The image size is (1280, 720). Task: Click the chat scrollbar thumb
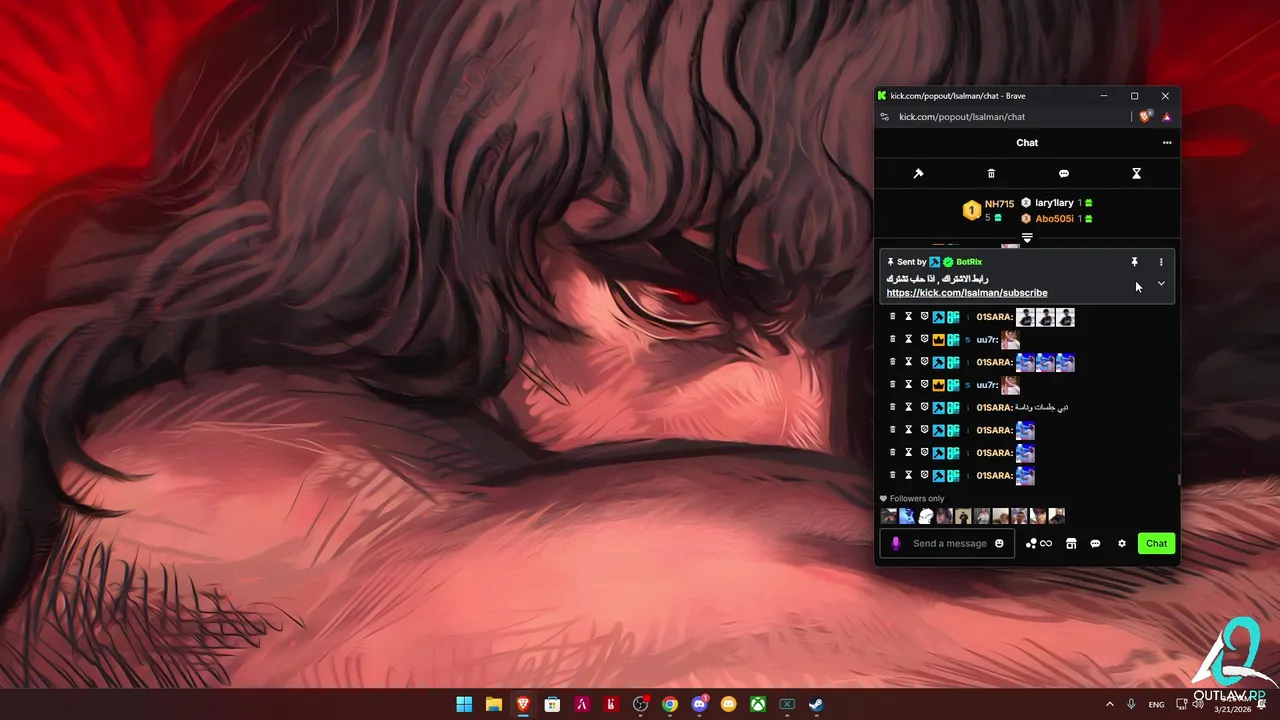(1178, 480)
